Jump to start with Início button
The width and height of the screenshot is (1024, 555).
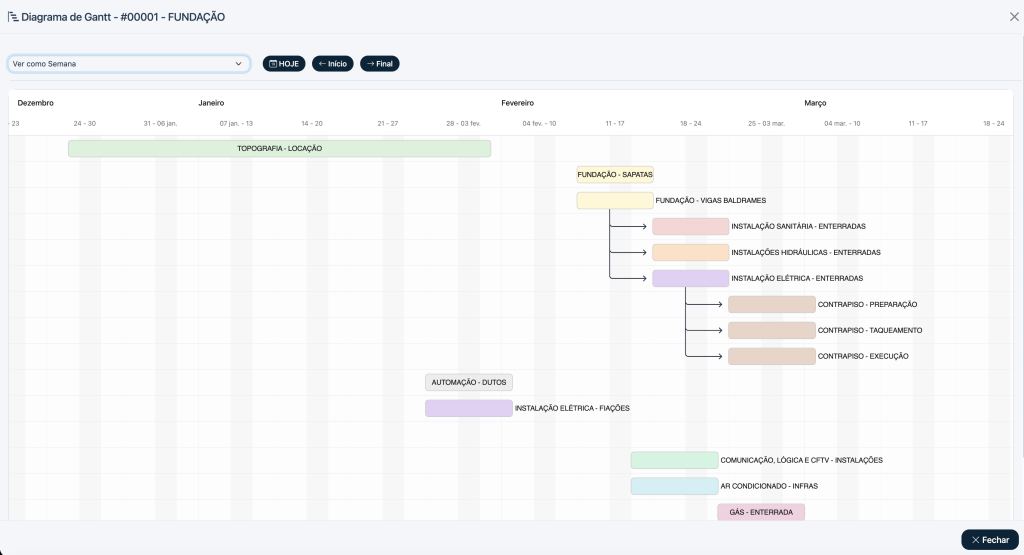(332, 63)
